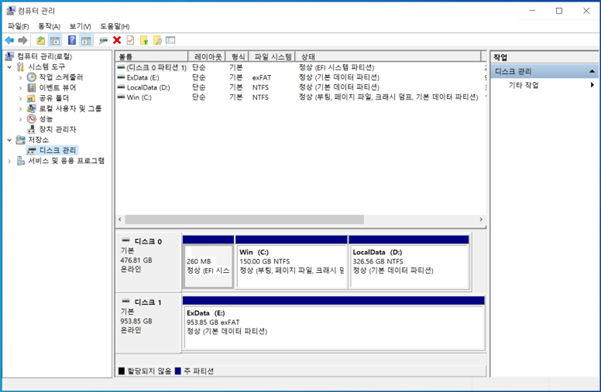Click the view settings list icon in toolbar
The image size is (601, 392).
171,40
